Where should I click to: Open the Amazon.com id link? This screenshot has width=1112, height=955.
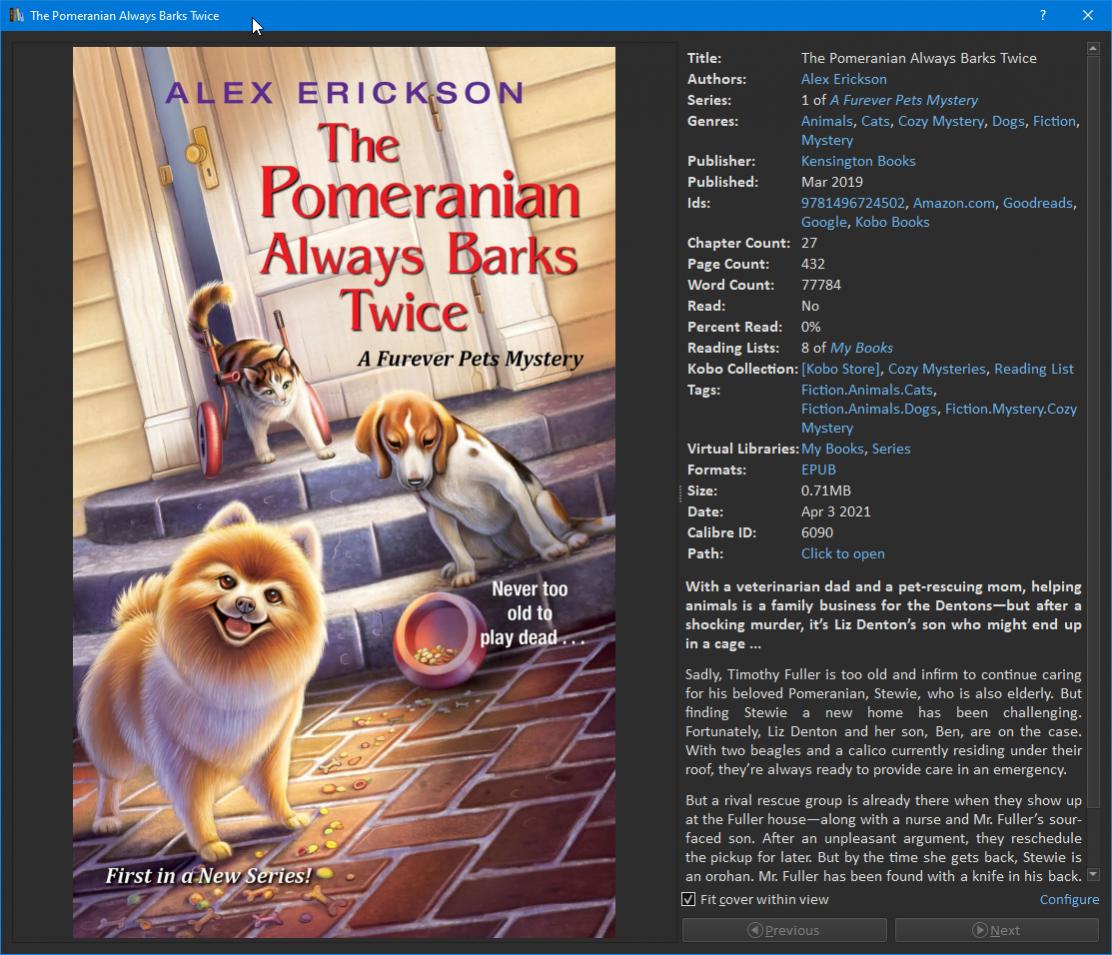953,203
